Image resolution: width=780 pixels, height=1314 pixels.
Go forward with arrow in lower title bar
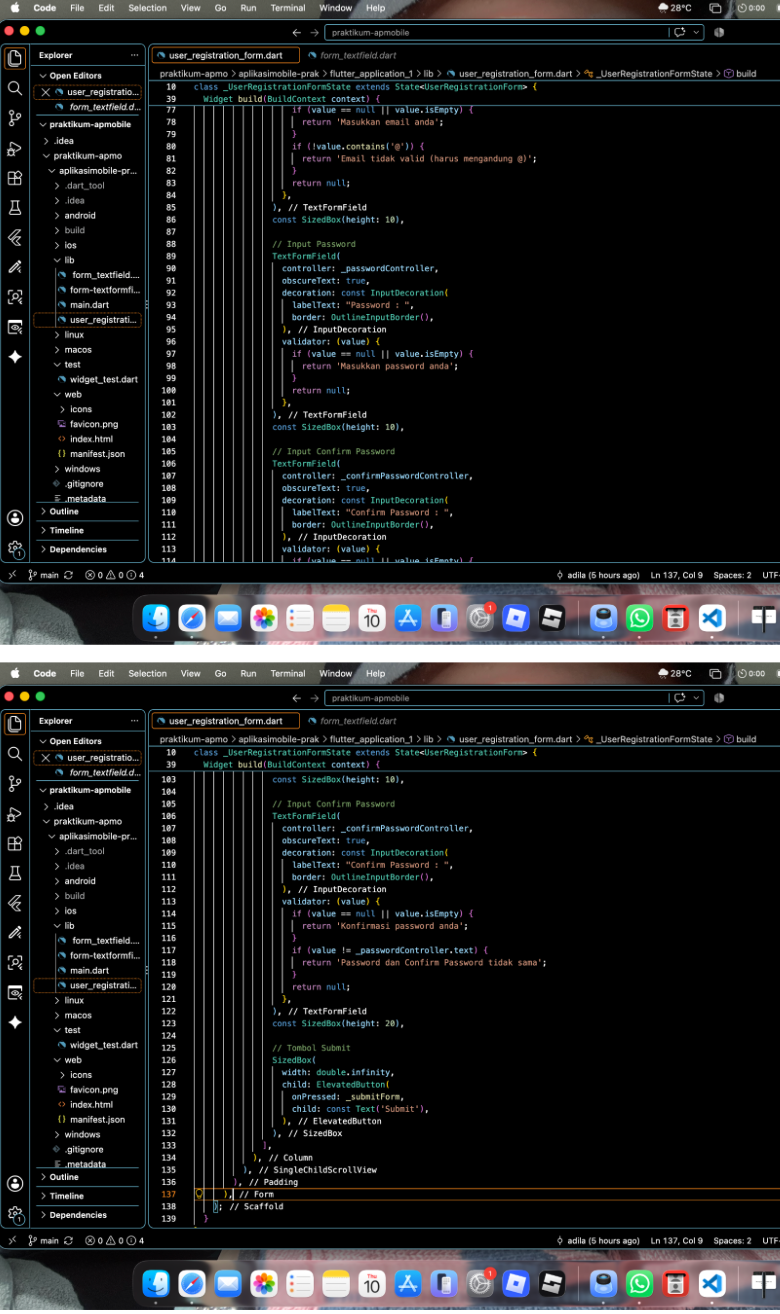(314, 698)
